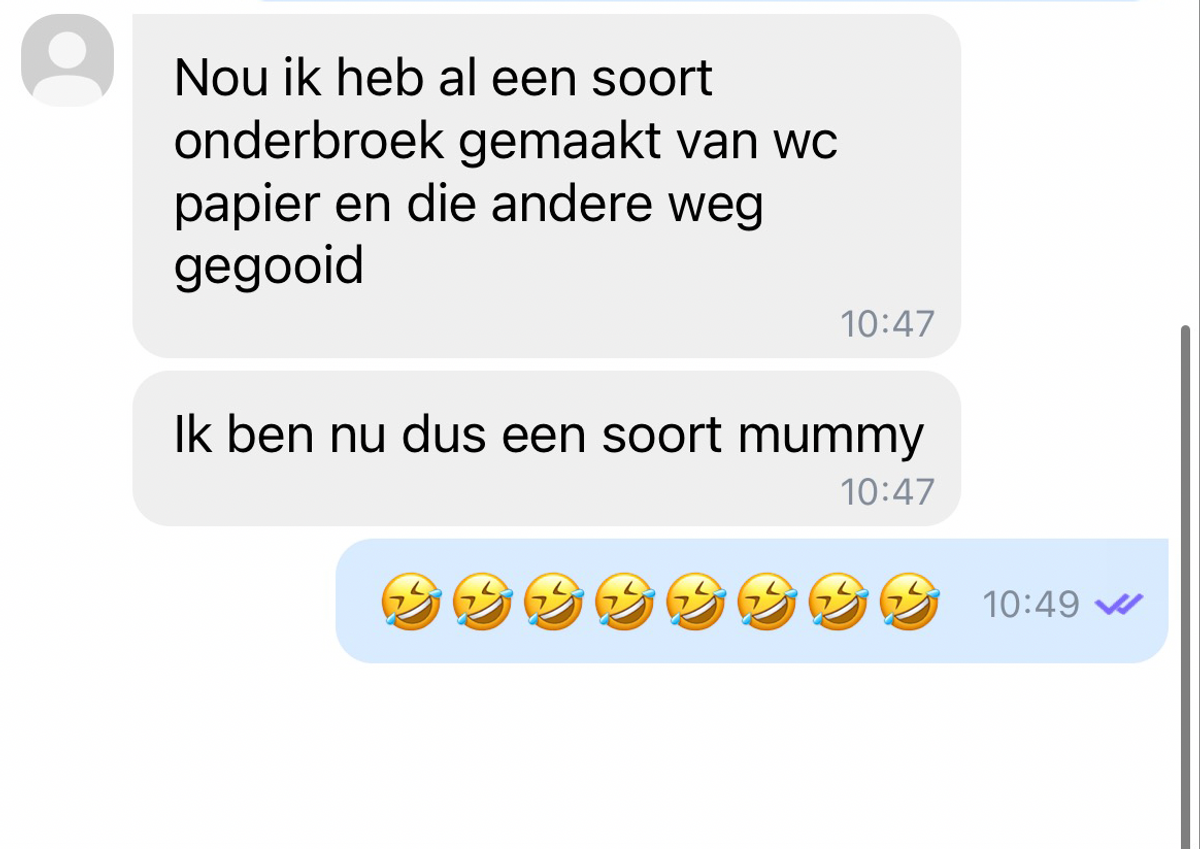
Task: Click the word 'onderbroek' in the message
Action: pyautogui.click(x=309, y=141)
